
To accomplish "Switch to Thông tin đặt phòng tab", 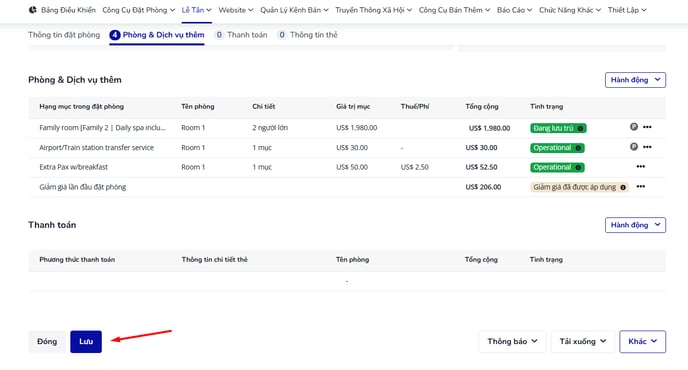I will coord(64,35).
